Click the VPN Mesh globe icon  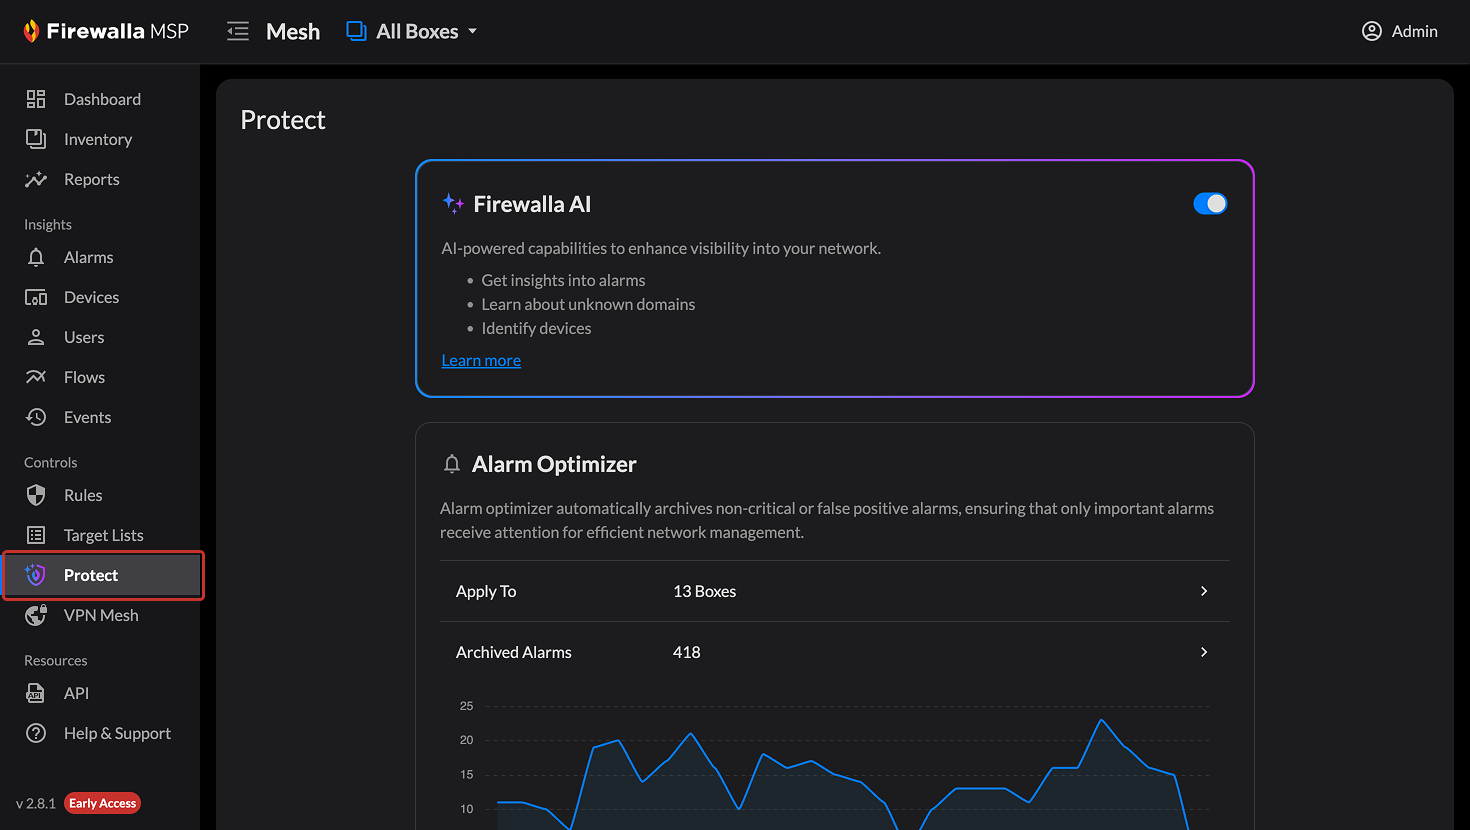tap(36, 615)
